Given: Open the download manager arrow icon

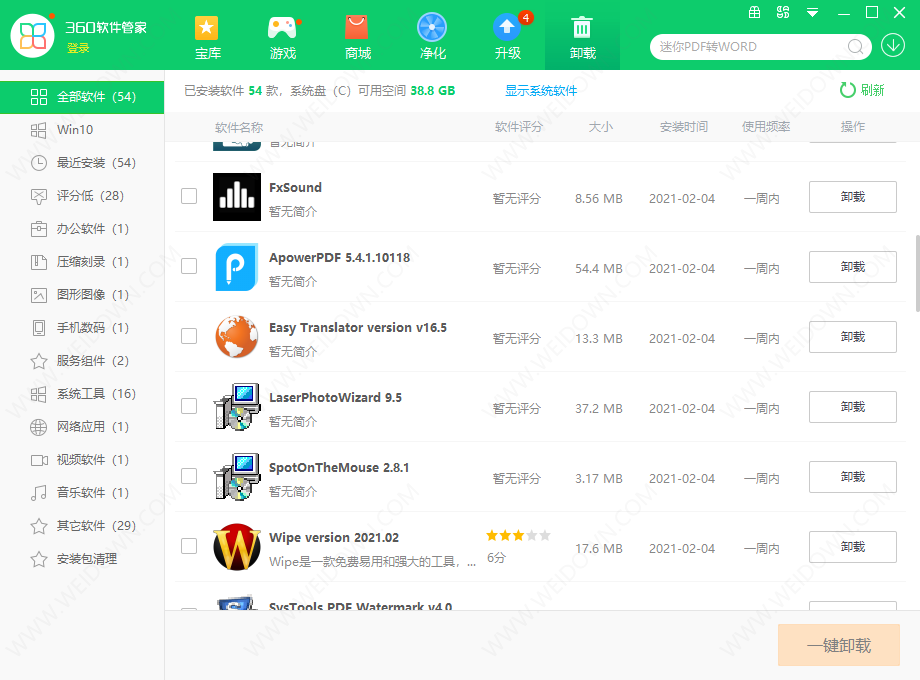Looking at the screenshot, I should [892, 45].
